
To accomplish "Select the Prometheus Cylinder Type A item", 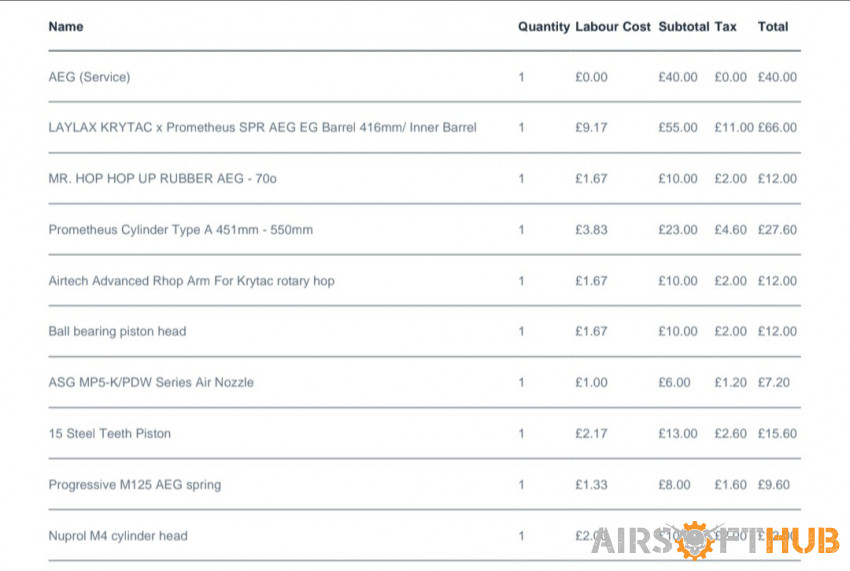I will pos(181,230).
